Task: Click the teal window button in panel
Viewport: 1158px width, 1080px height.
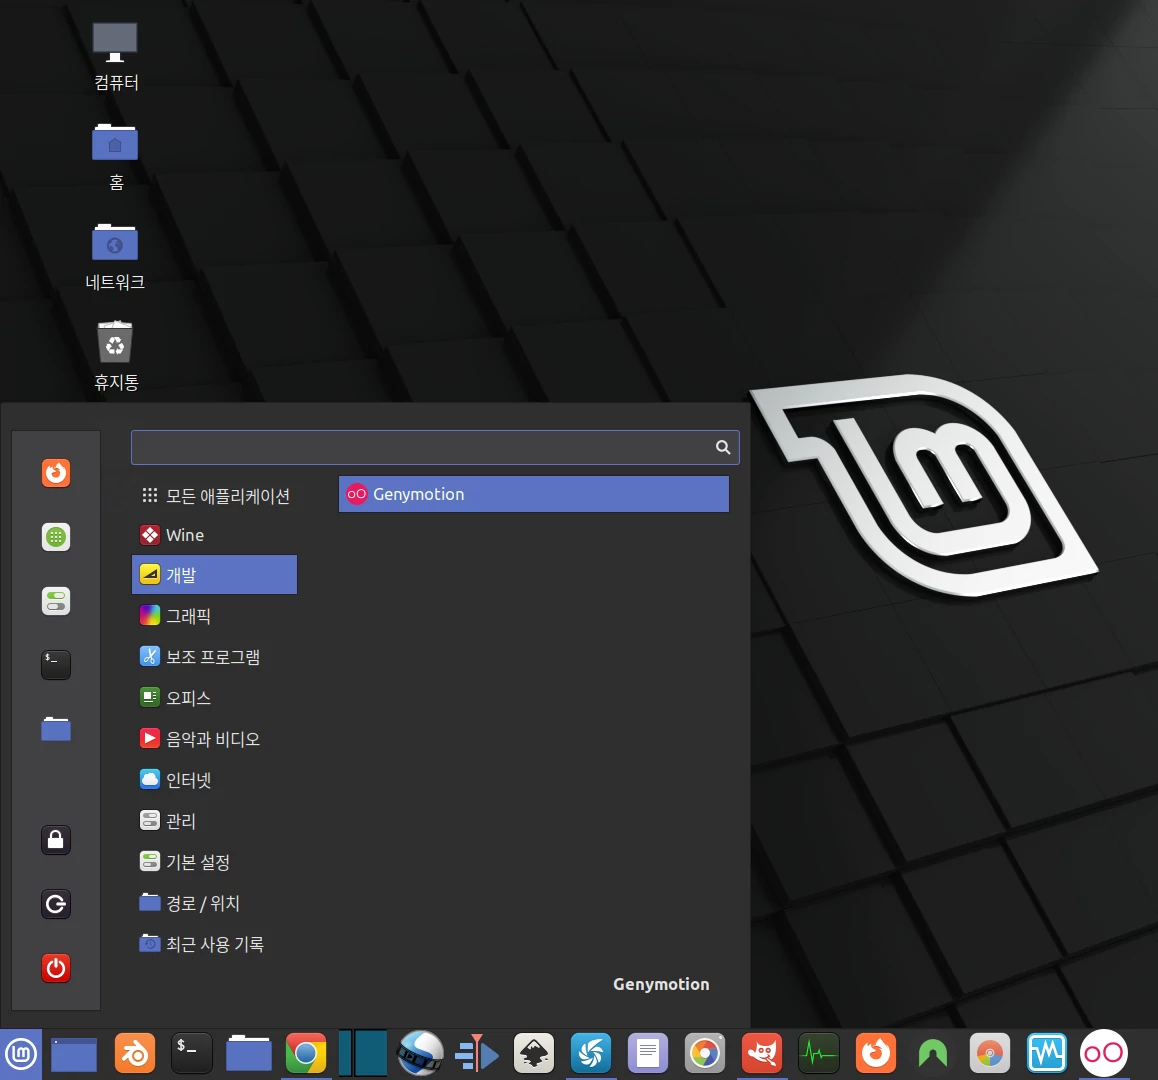Action: coord(363,1054)
